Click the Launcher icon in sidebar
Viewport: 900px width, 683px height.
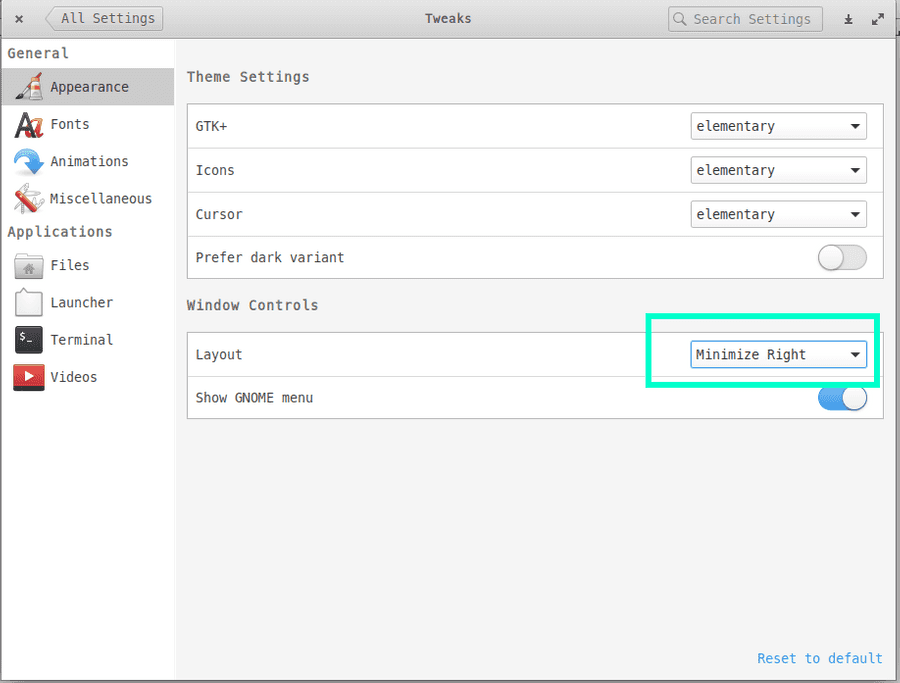click(29, 302)
